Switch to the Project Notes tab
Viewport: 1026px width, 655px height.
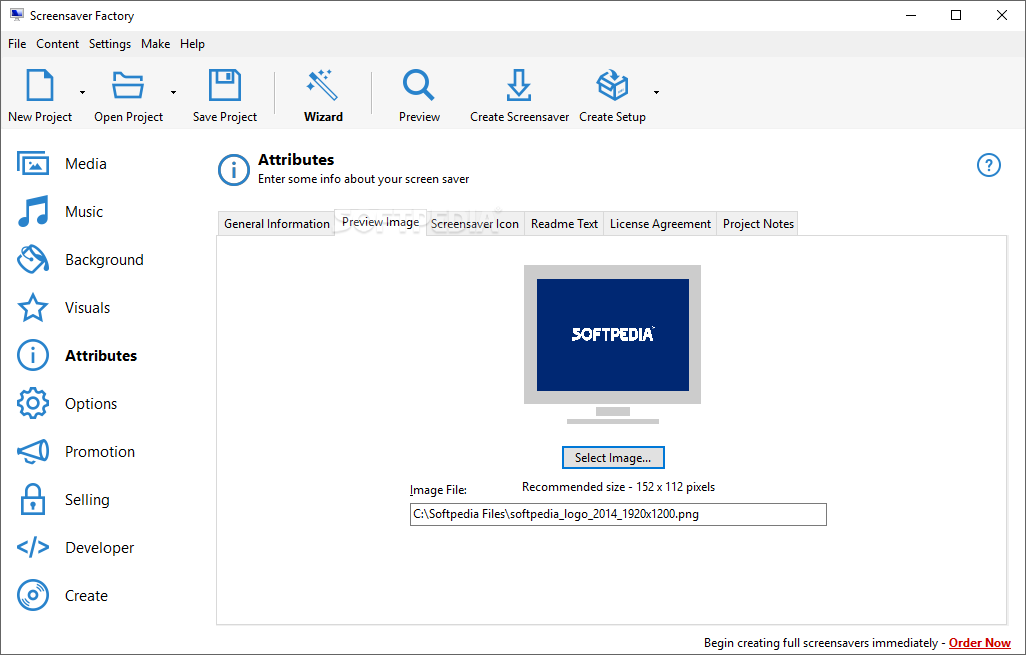(x=758, y=224)
